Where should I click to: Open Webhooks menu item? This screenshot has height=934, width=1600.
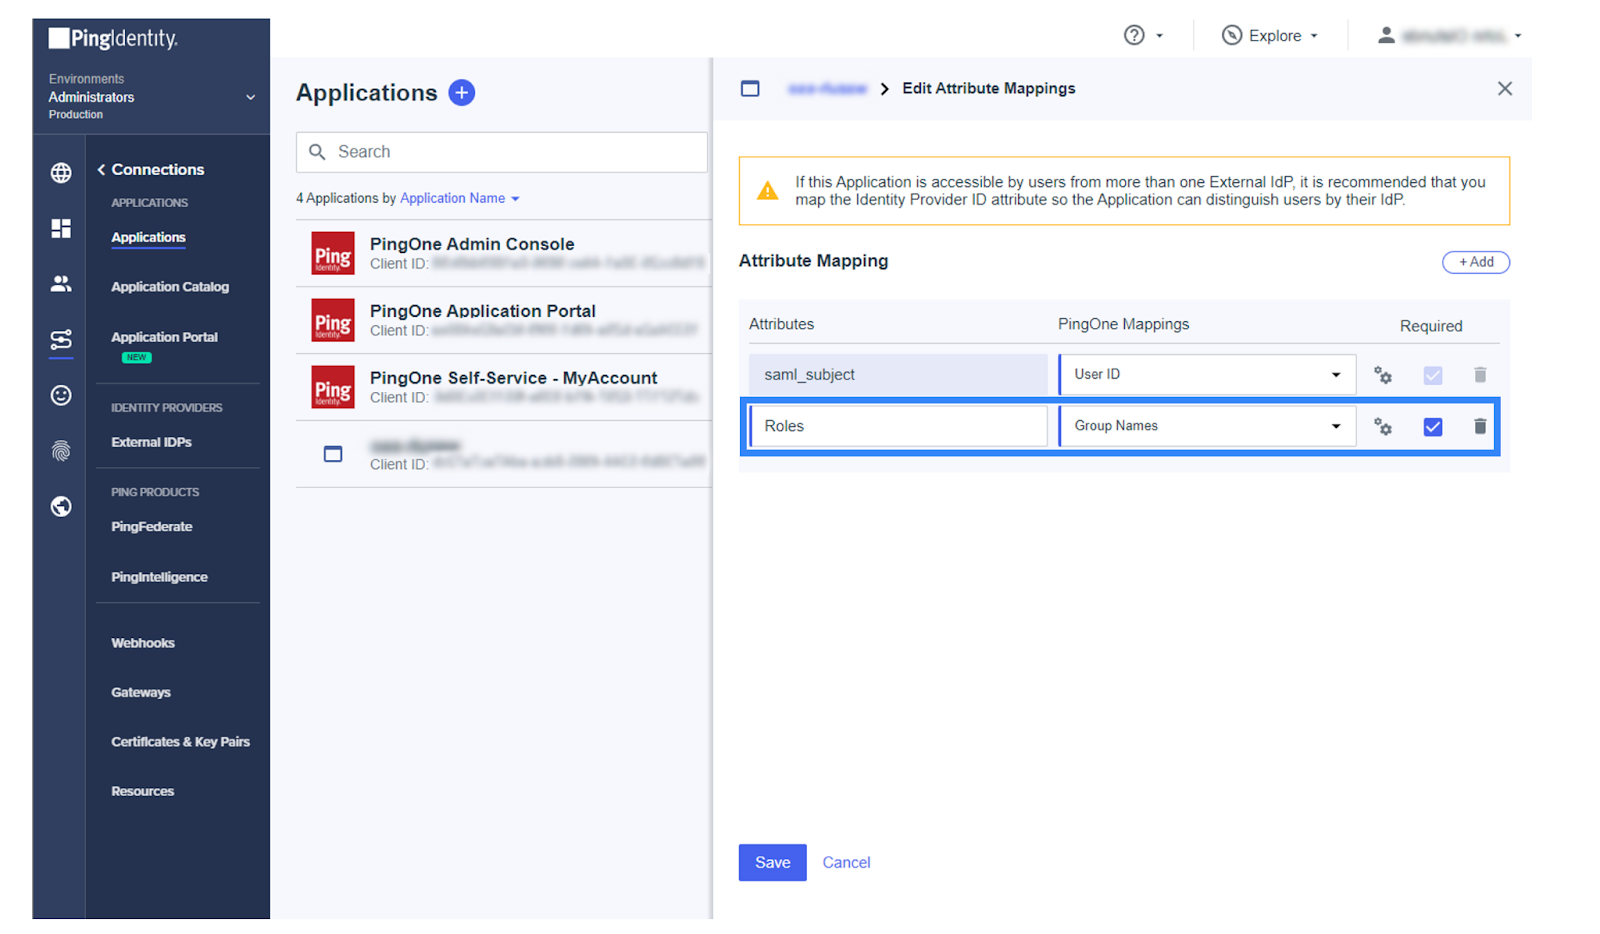pyautogui.click(x=143, y=644)
